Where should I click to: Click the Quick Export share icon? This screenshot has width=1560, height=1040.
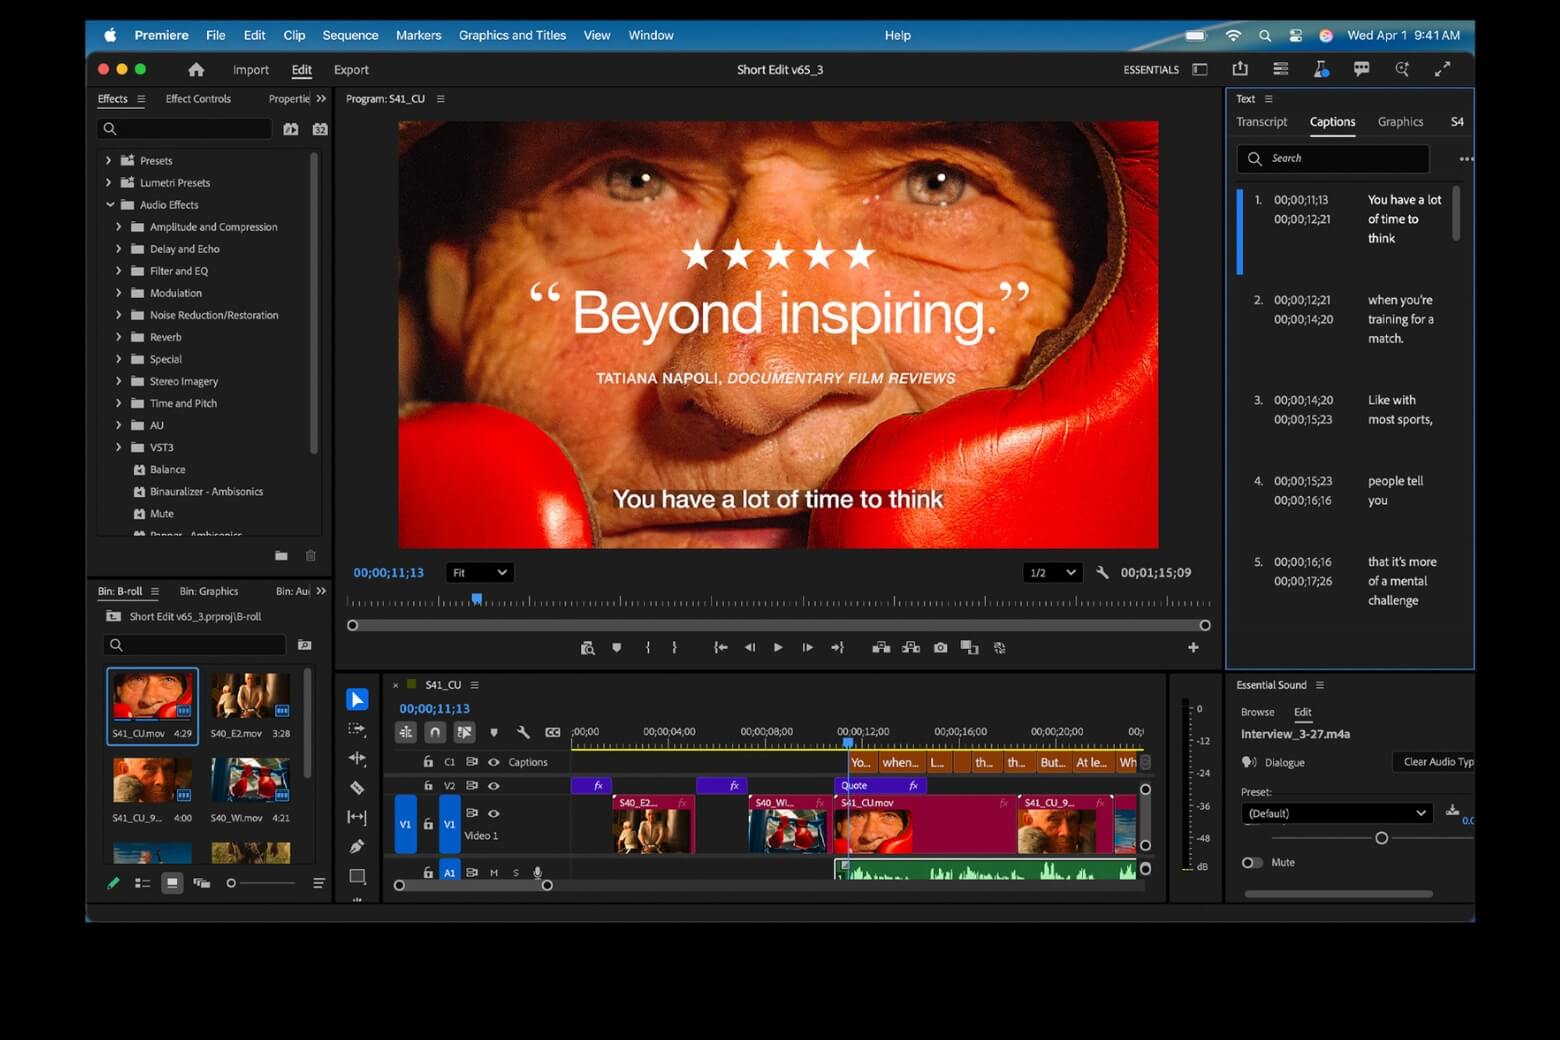[x=1240, y=69]
